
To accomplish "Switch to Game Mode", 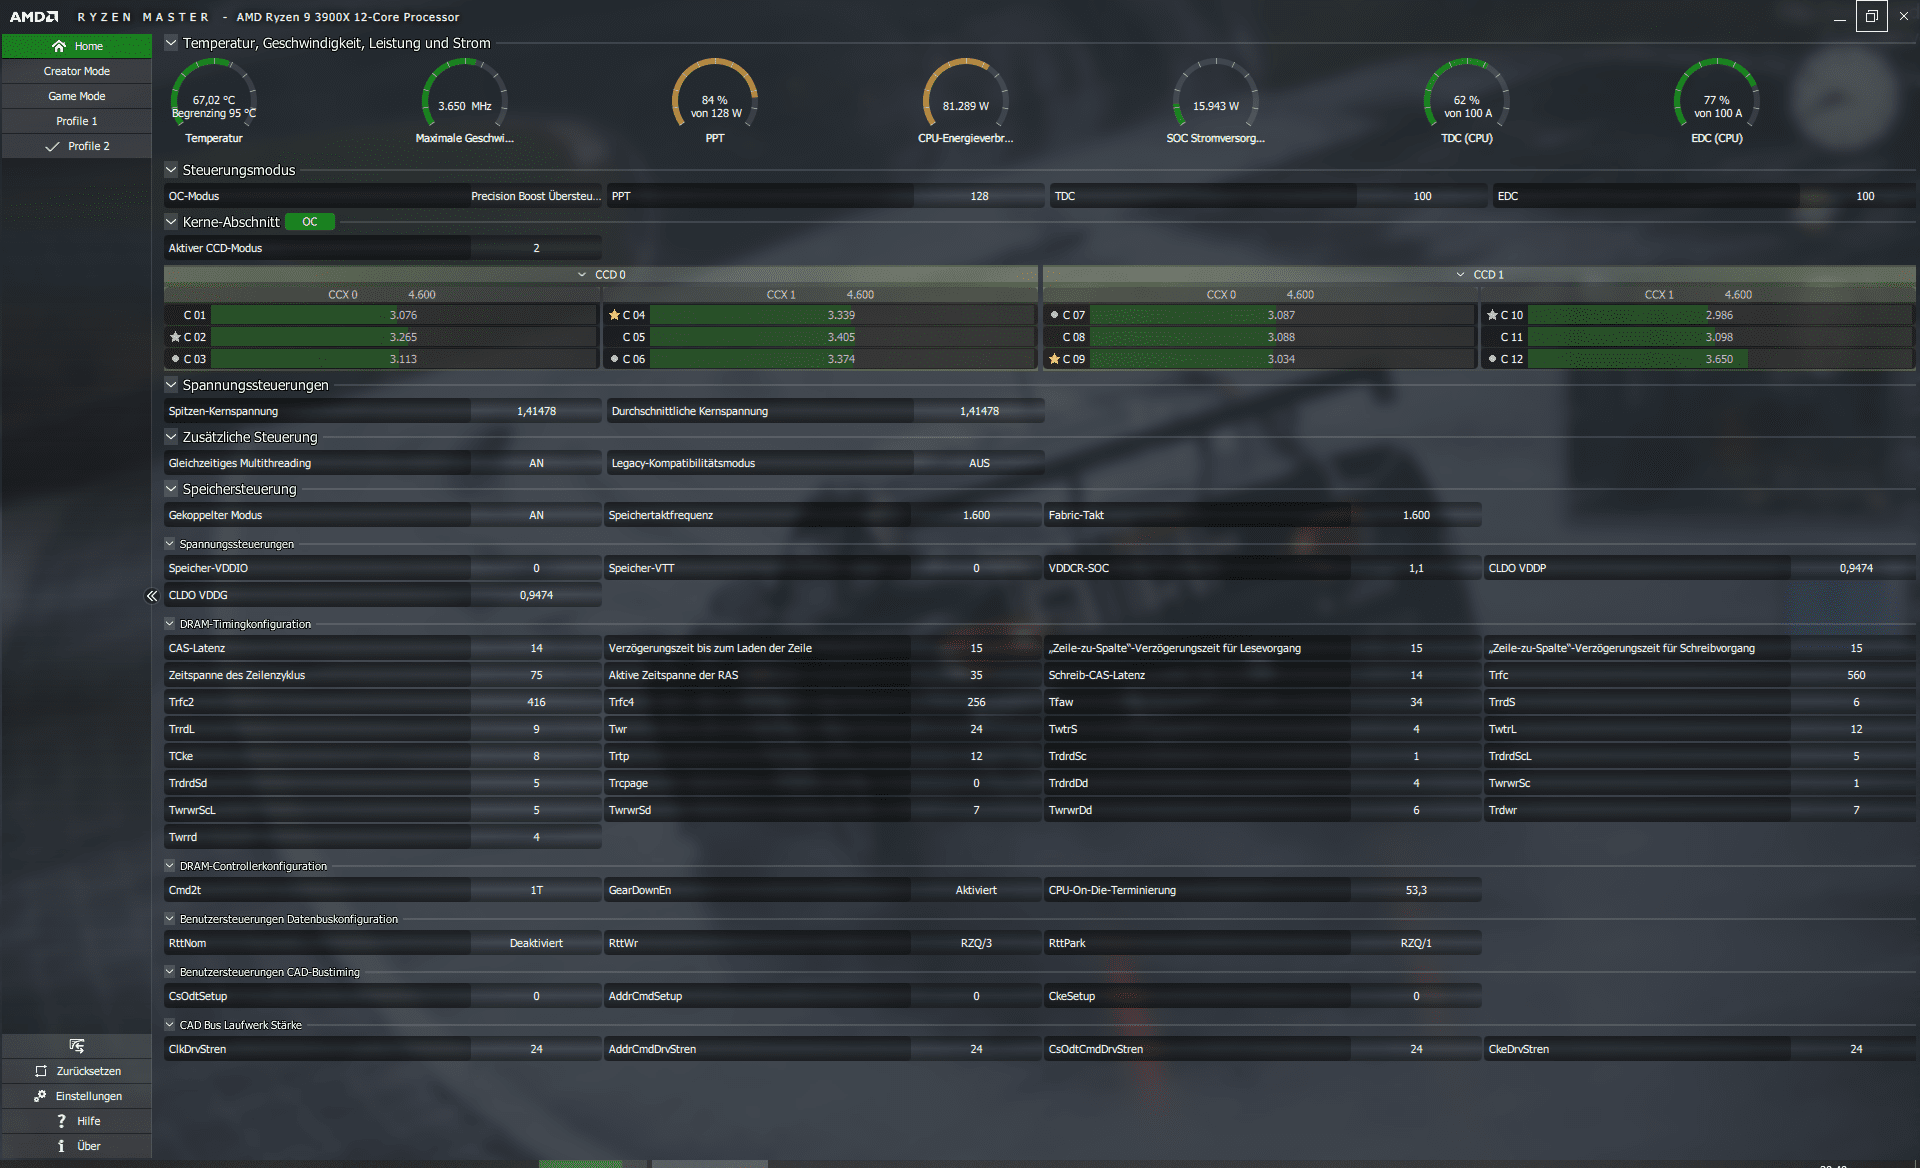I will 77,96.
